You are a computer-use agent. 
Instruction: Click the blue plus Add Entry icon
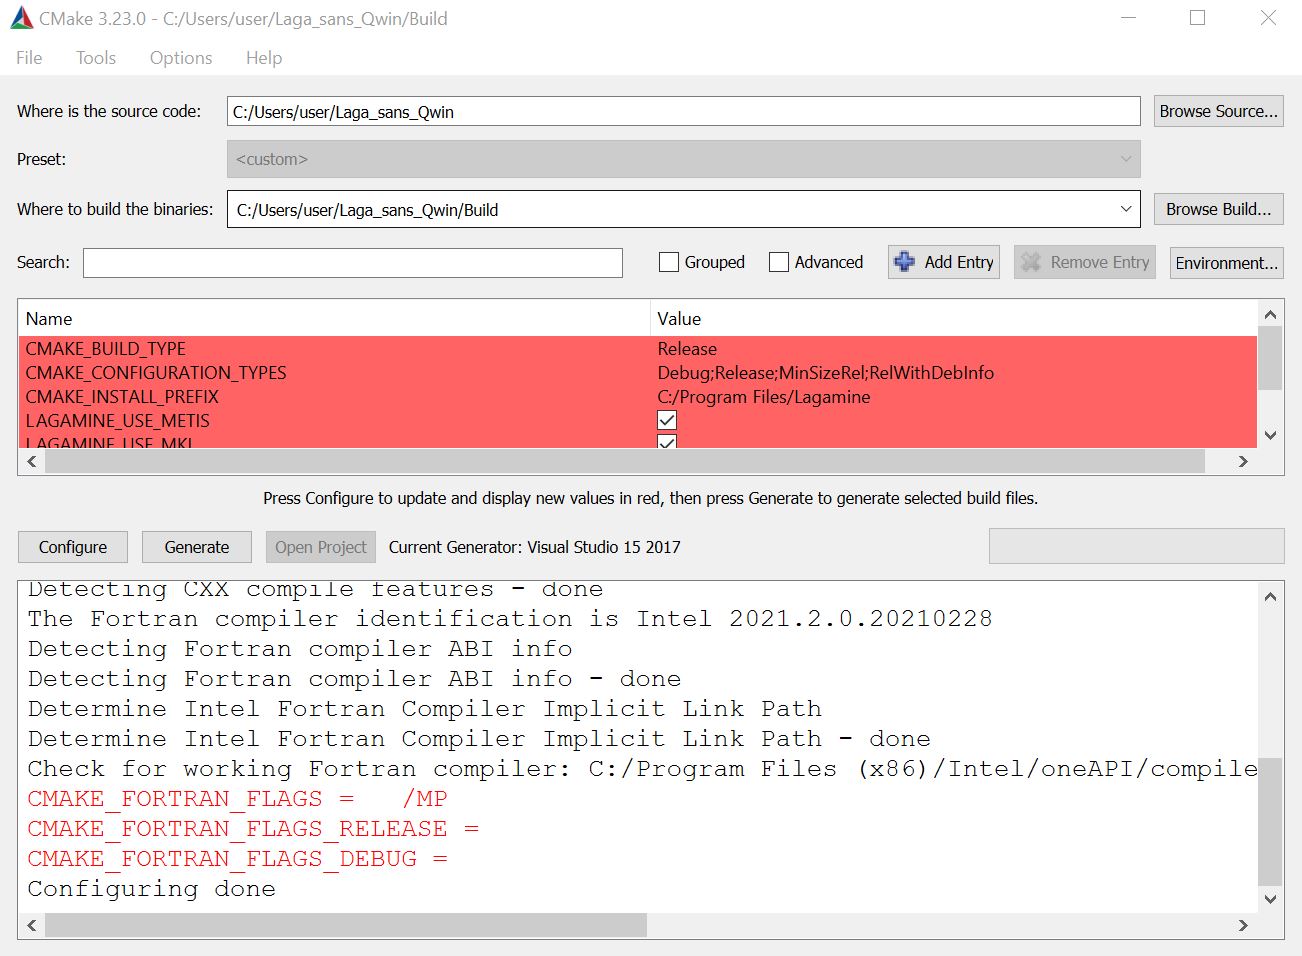tap(904, 261)
